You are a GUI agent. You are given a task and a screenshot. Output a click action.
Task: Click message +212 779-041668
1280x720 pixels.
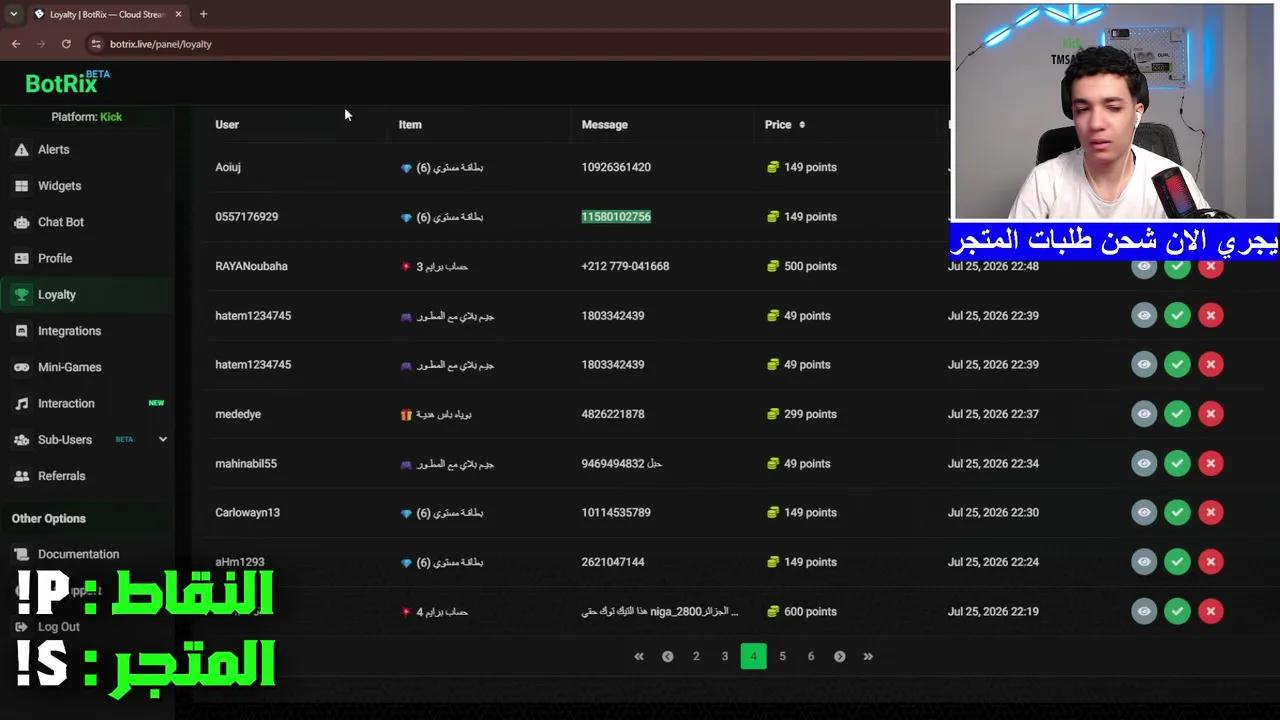click(625, 266)
